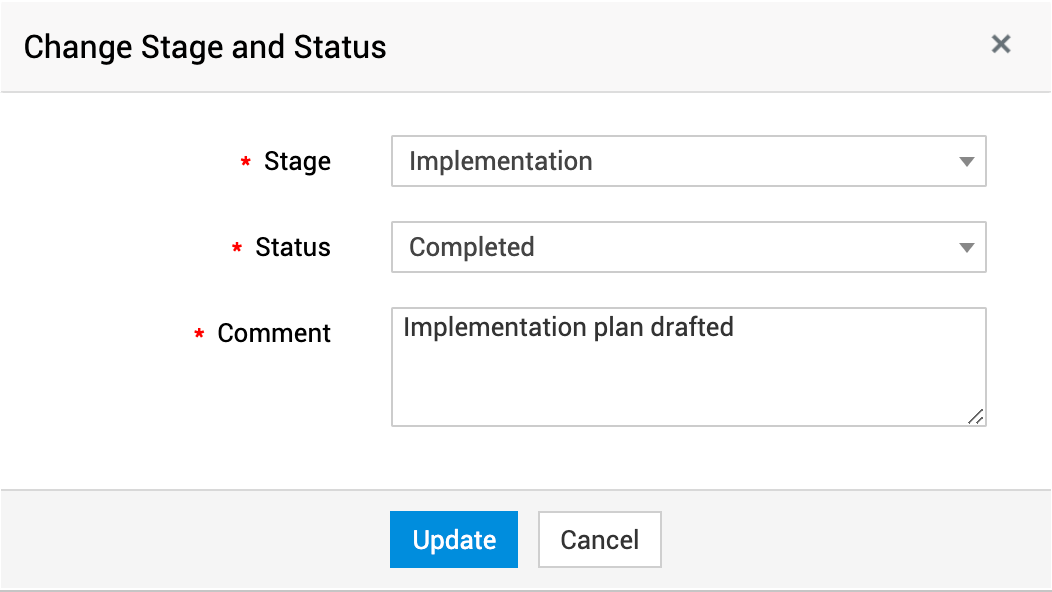This screenshot has width=1052, height=592.
Task: Click the dialog title Change Stage and Status
Action: tap(205, 47)
